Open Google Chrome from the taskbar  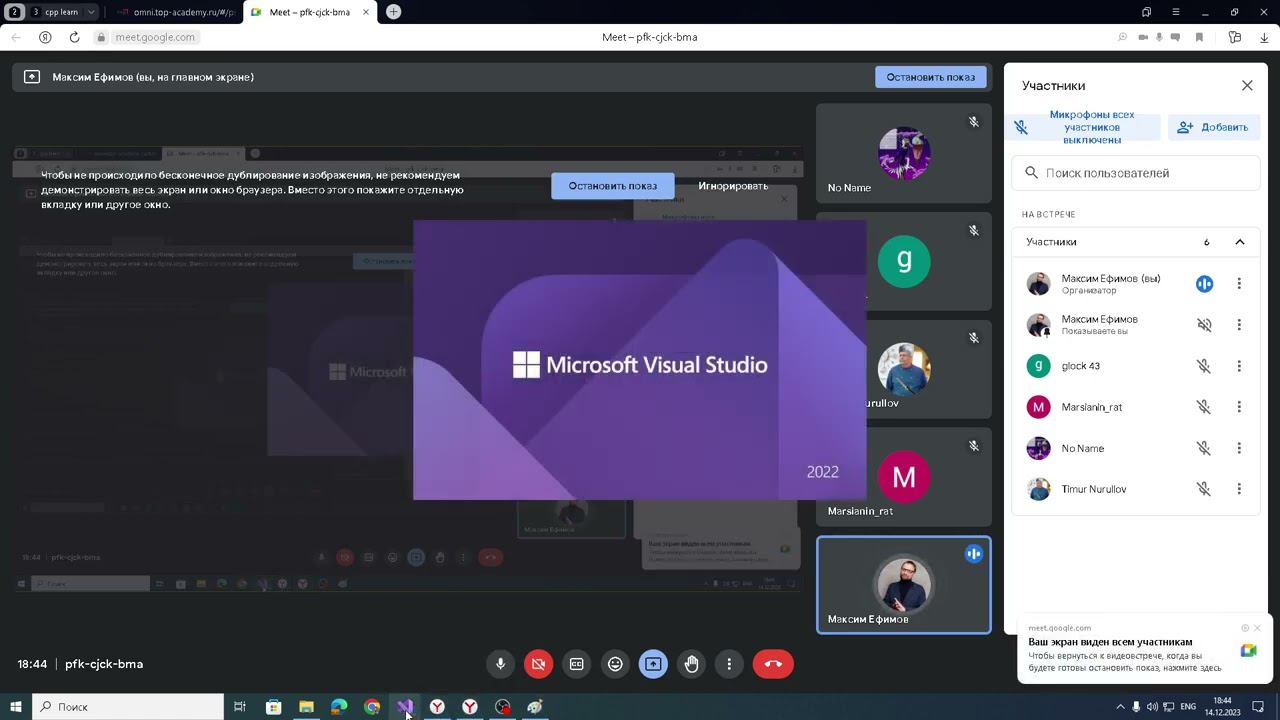point(372,707)
